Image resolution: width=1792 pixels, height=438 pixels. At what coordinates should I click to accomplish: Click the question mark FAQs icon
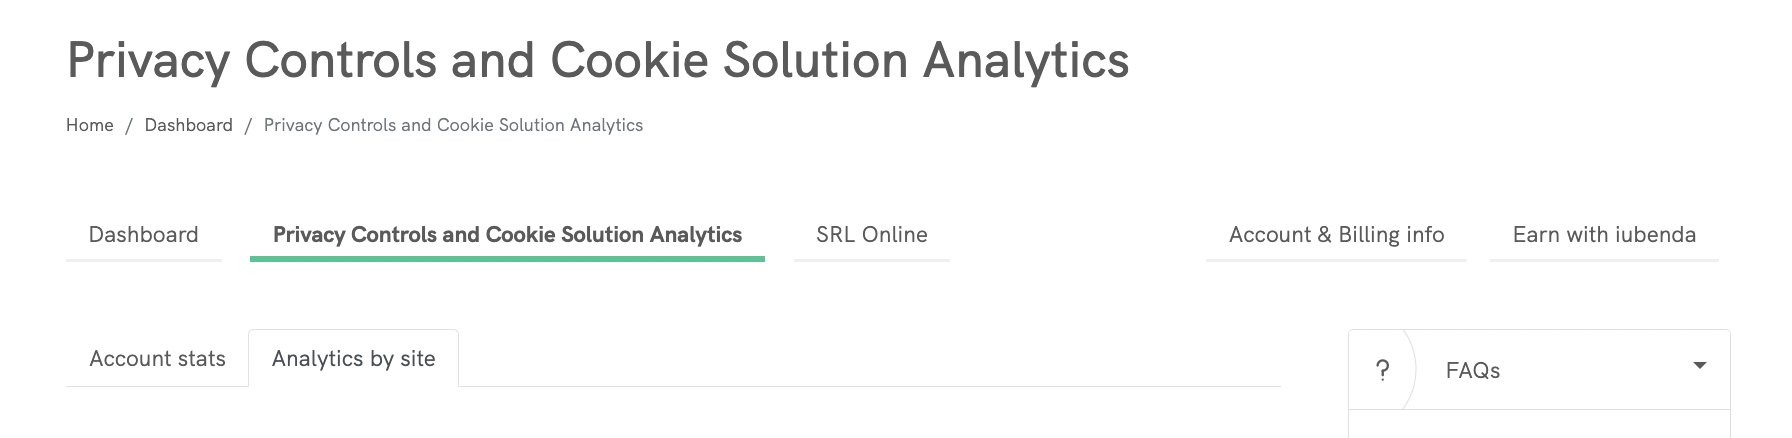click(x=1382, y=370)
